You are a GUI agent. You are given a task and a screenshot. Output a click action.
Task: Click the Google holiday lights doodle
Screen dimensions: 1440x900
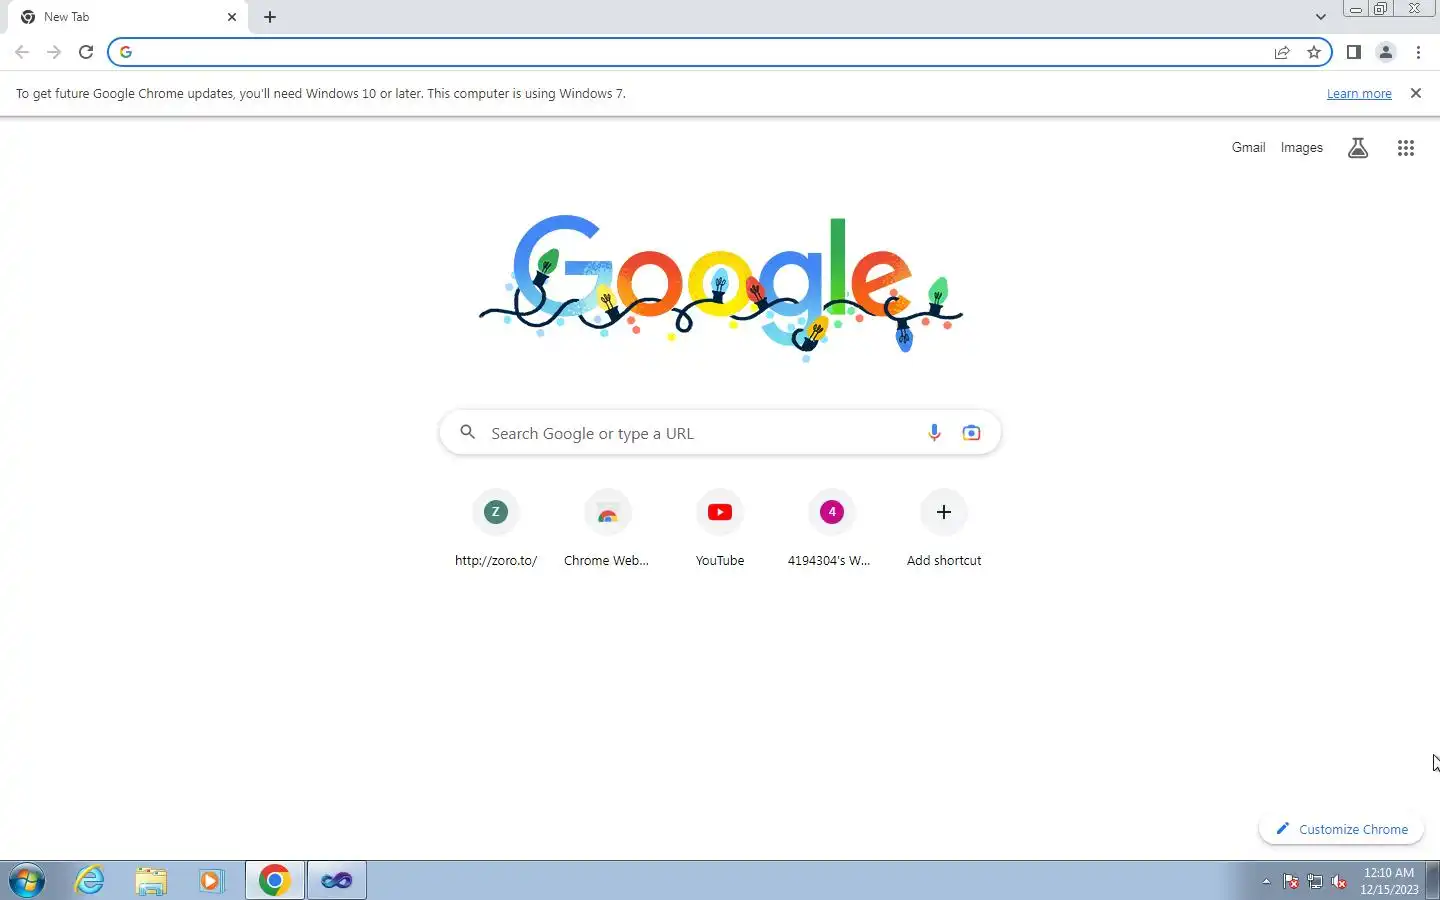(x=720, y=288)
